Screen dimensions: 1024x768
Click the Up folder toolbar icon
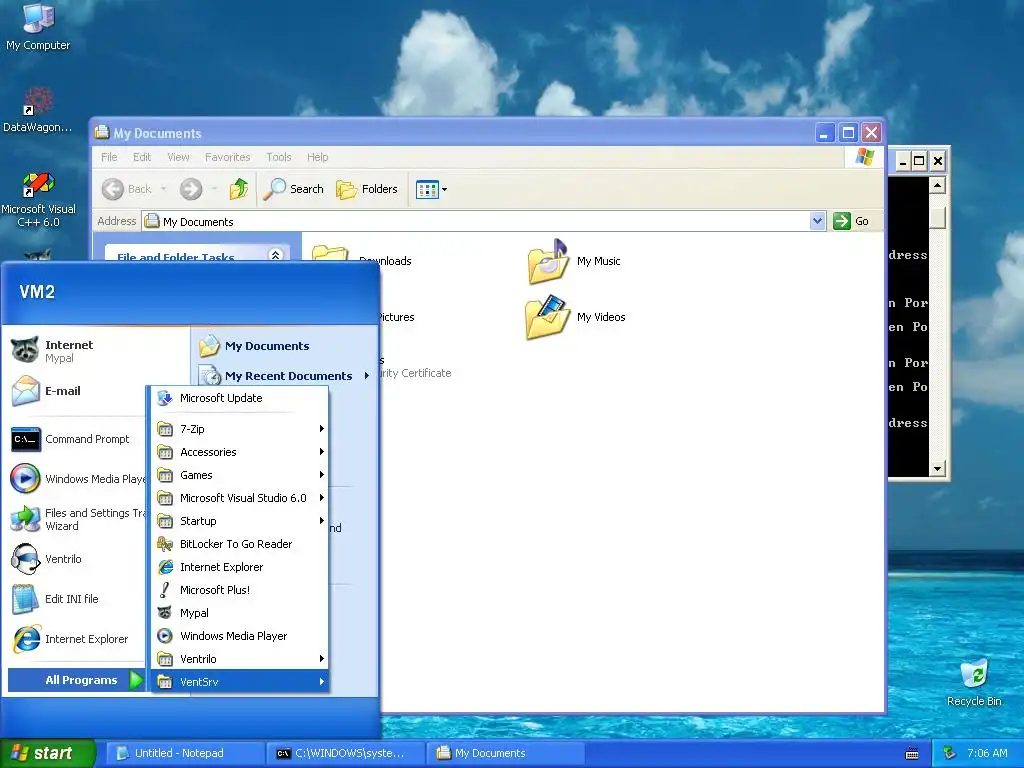pyautogui.click(x=239, y=189)
